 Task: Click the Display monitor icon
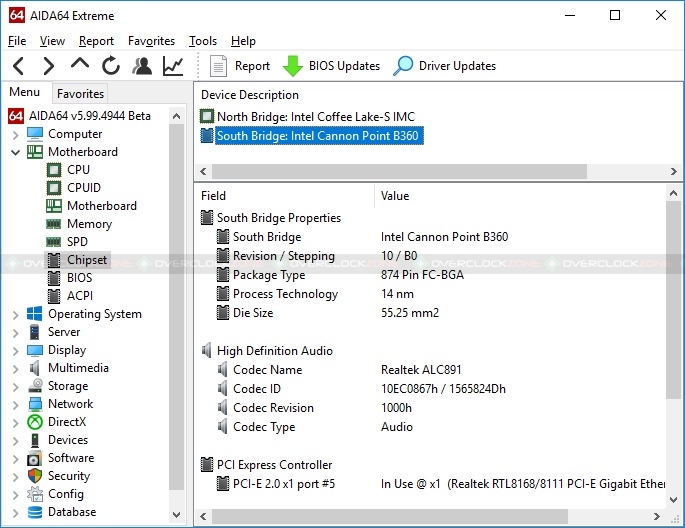[35, 350]
